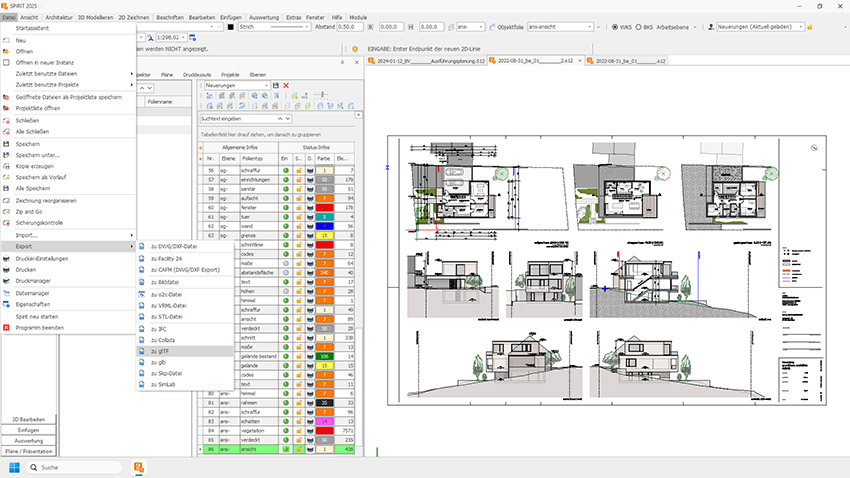The width and height of the screenshot is (850, 478).
Task: Click the blue color swatch of layer wand
Action: (x=326, y=227)
